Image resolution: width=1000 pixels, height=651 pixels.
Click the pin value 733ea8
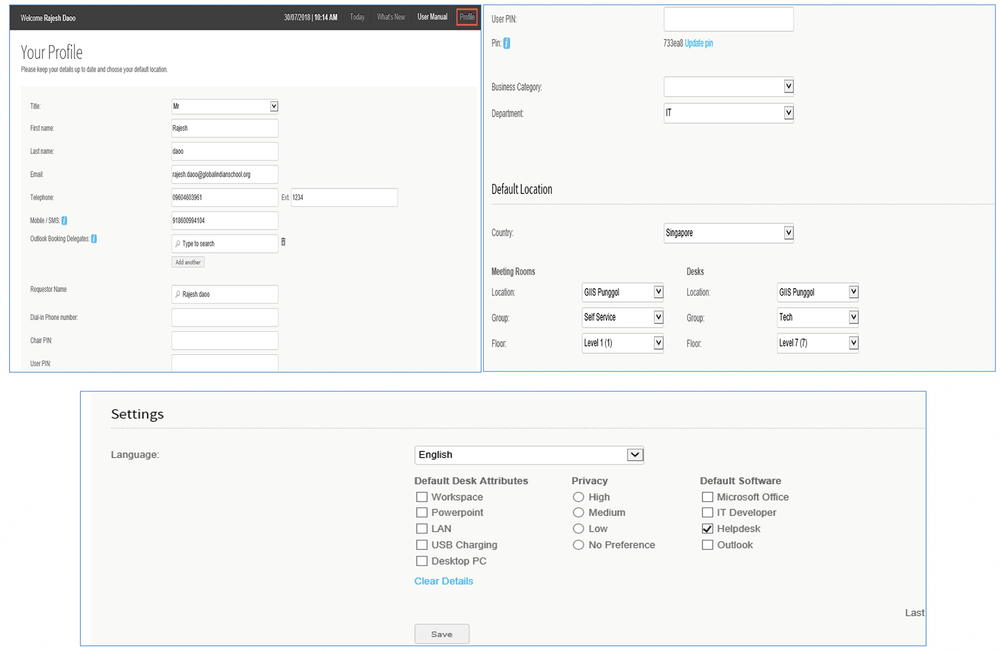(673, 43)
